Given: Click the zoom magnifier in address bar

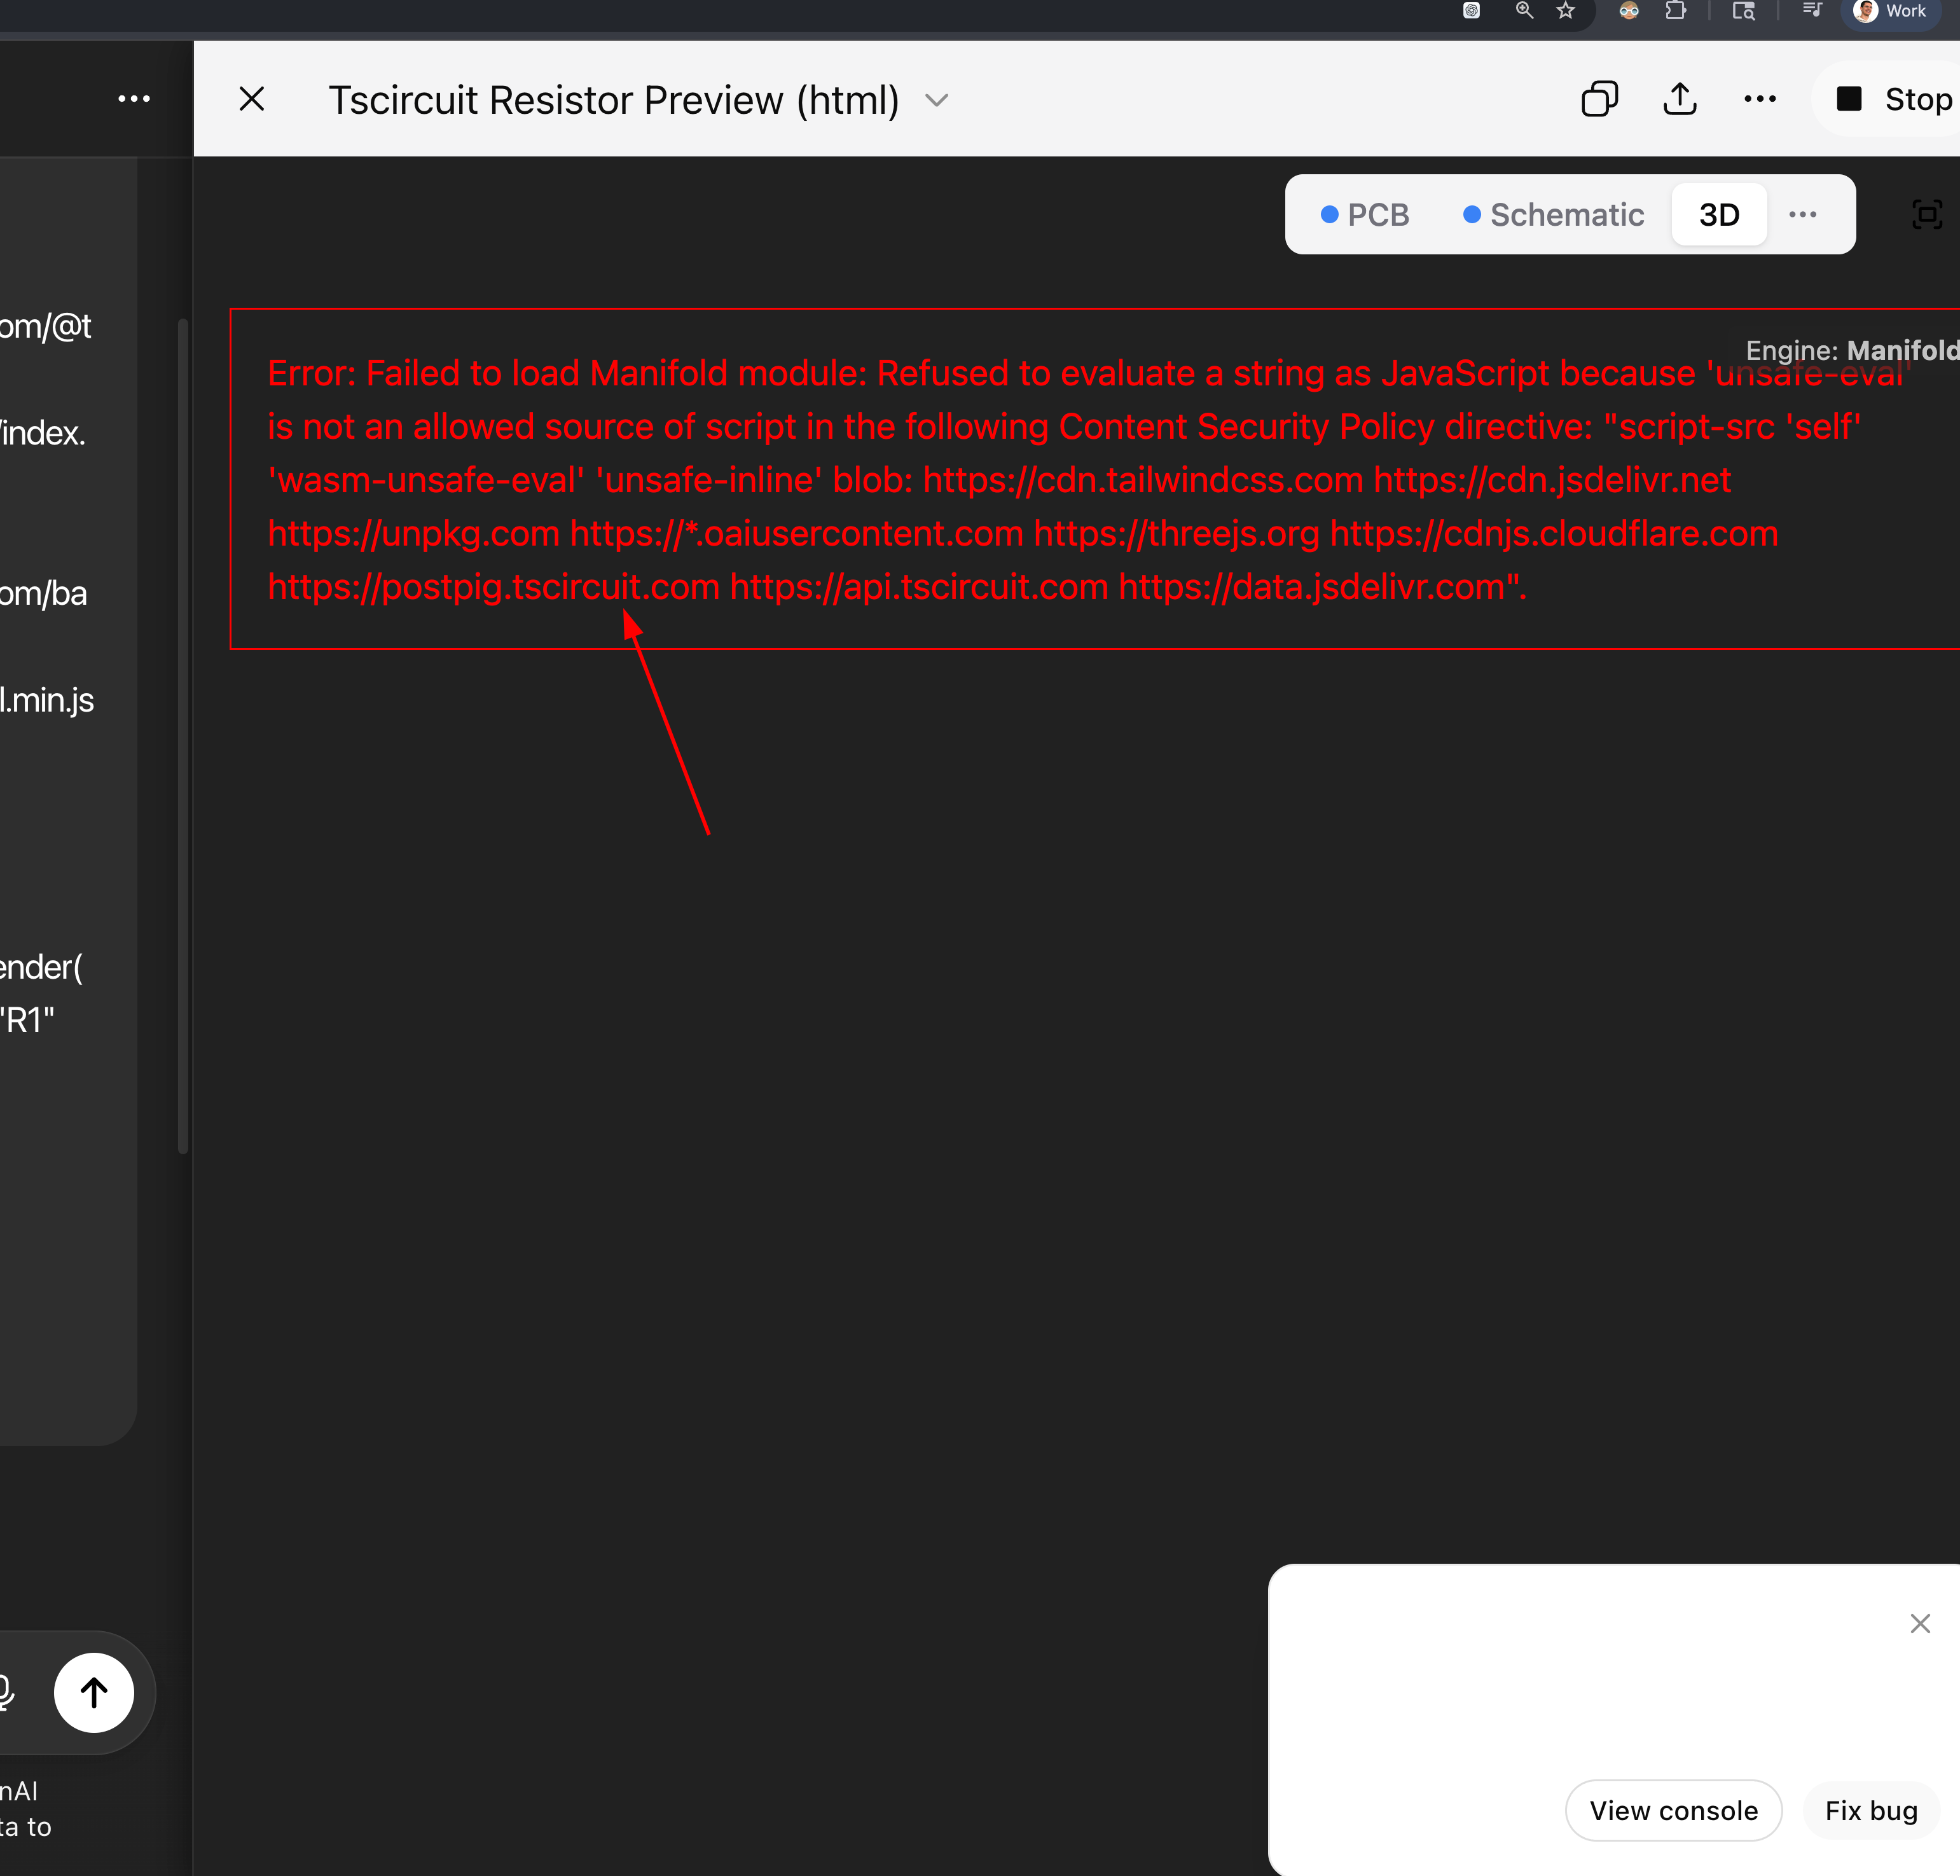Looking at the screenshot, I should click(1524, 11).
